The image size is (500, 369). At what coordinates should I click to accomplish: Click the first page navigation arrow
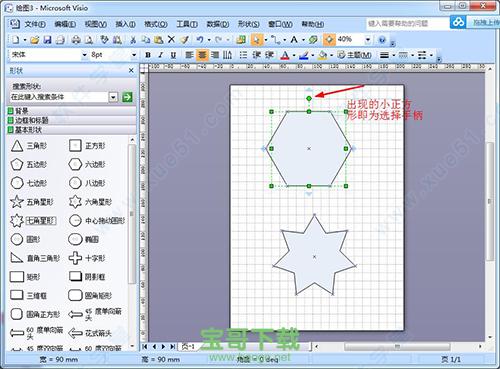coord(145,347)
